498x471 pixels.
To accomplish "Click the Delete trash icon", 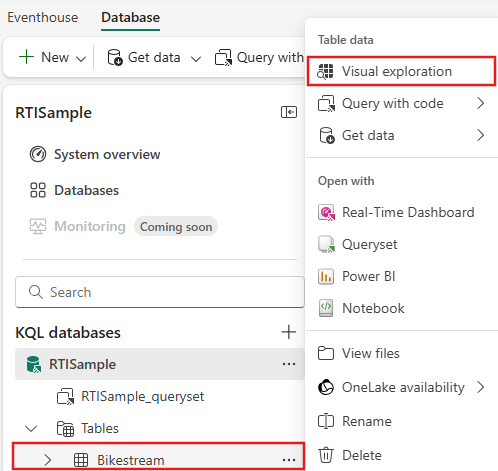I will (x=326, y=455).
